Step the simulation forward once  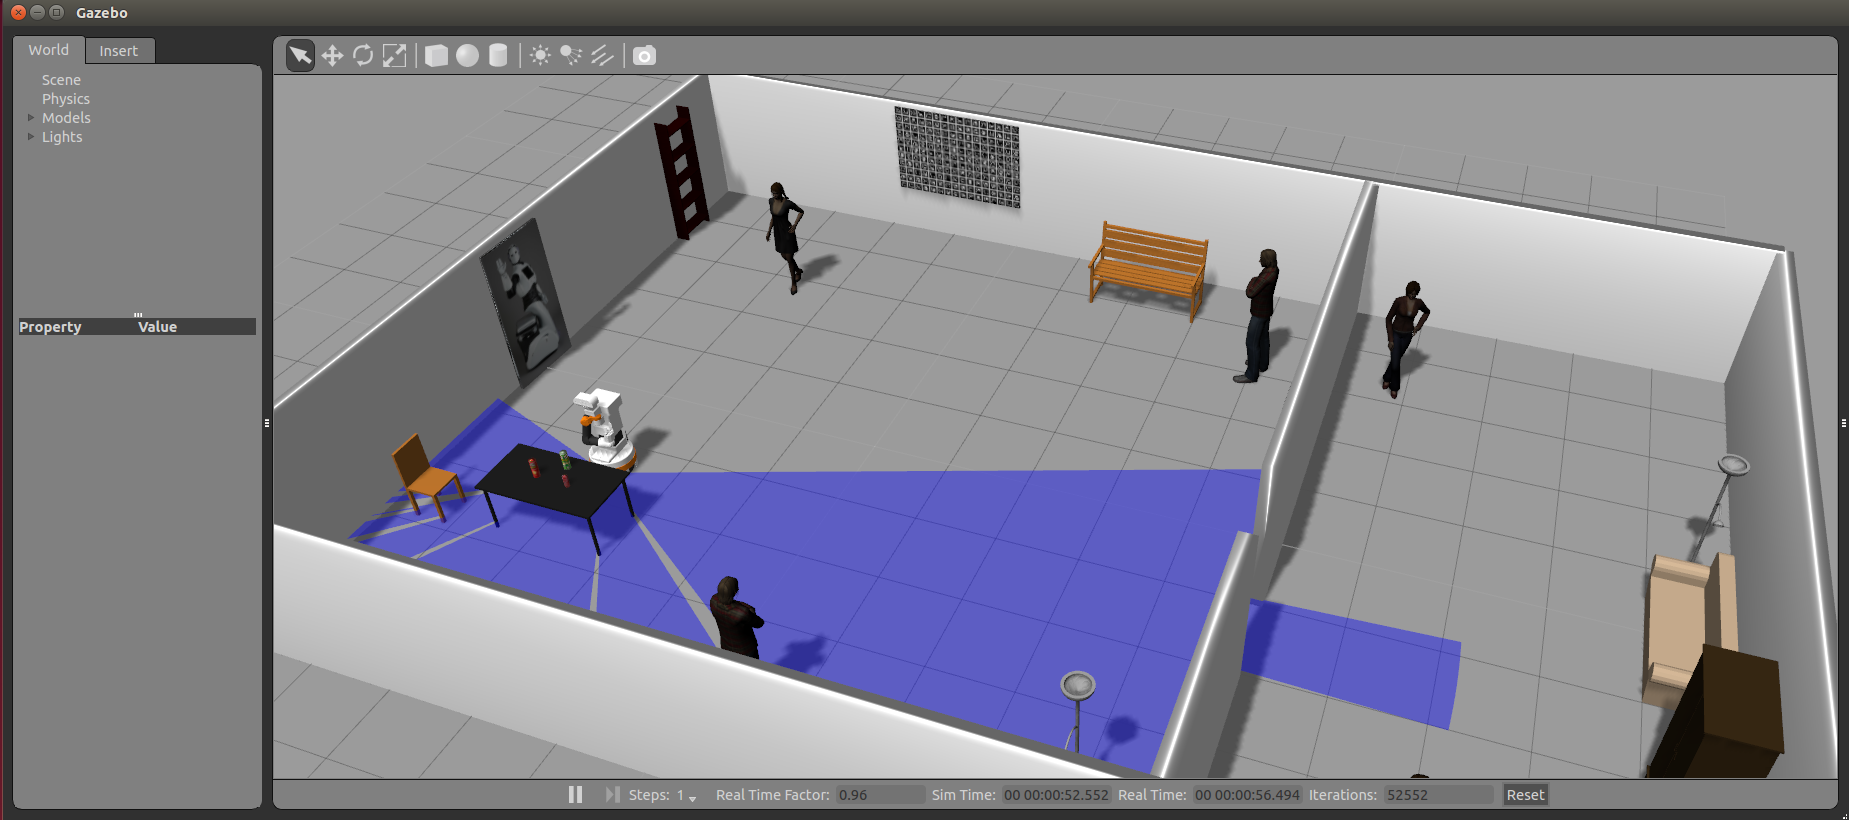[x=612, y=794]
